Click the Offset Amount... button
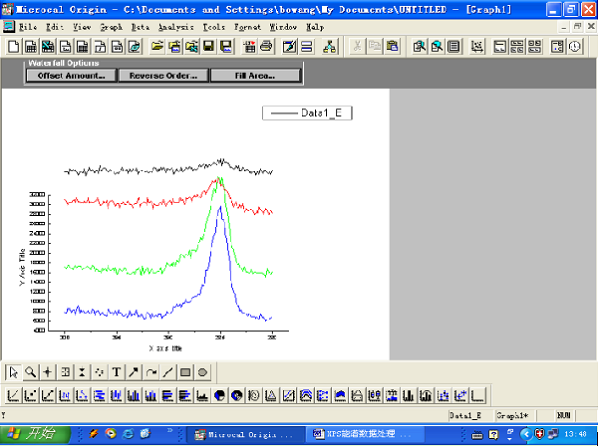The width and height of the screenshot is (600, 446). [x=69, y=75]
